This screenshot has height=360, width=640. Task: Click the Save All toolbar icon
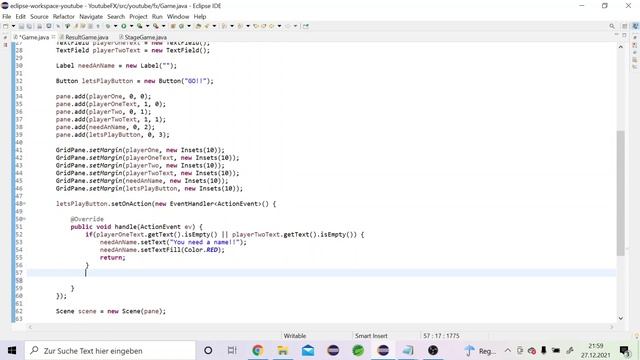tap(29, 26)
